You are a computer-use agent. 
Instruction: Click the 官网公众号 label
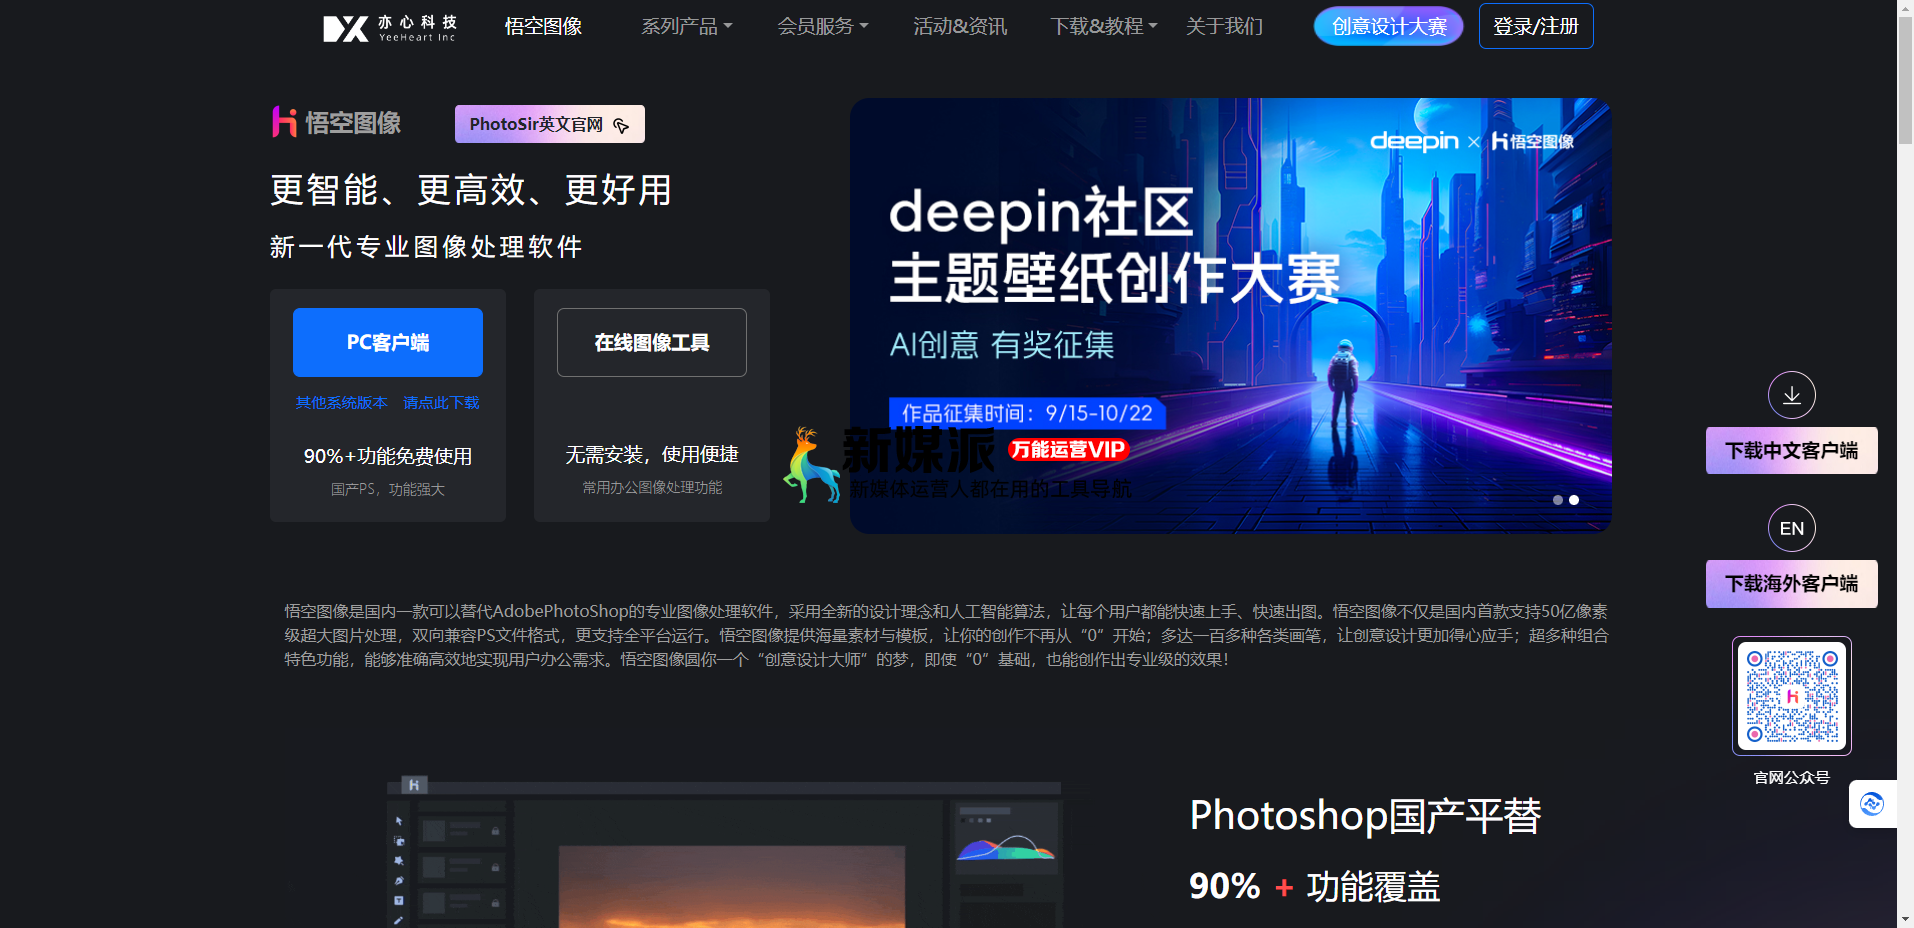tap(1791, 777)
